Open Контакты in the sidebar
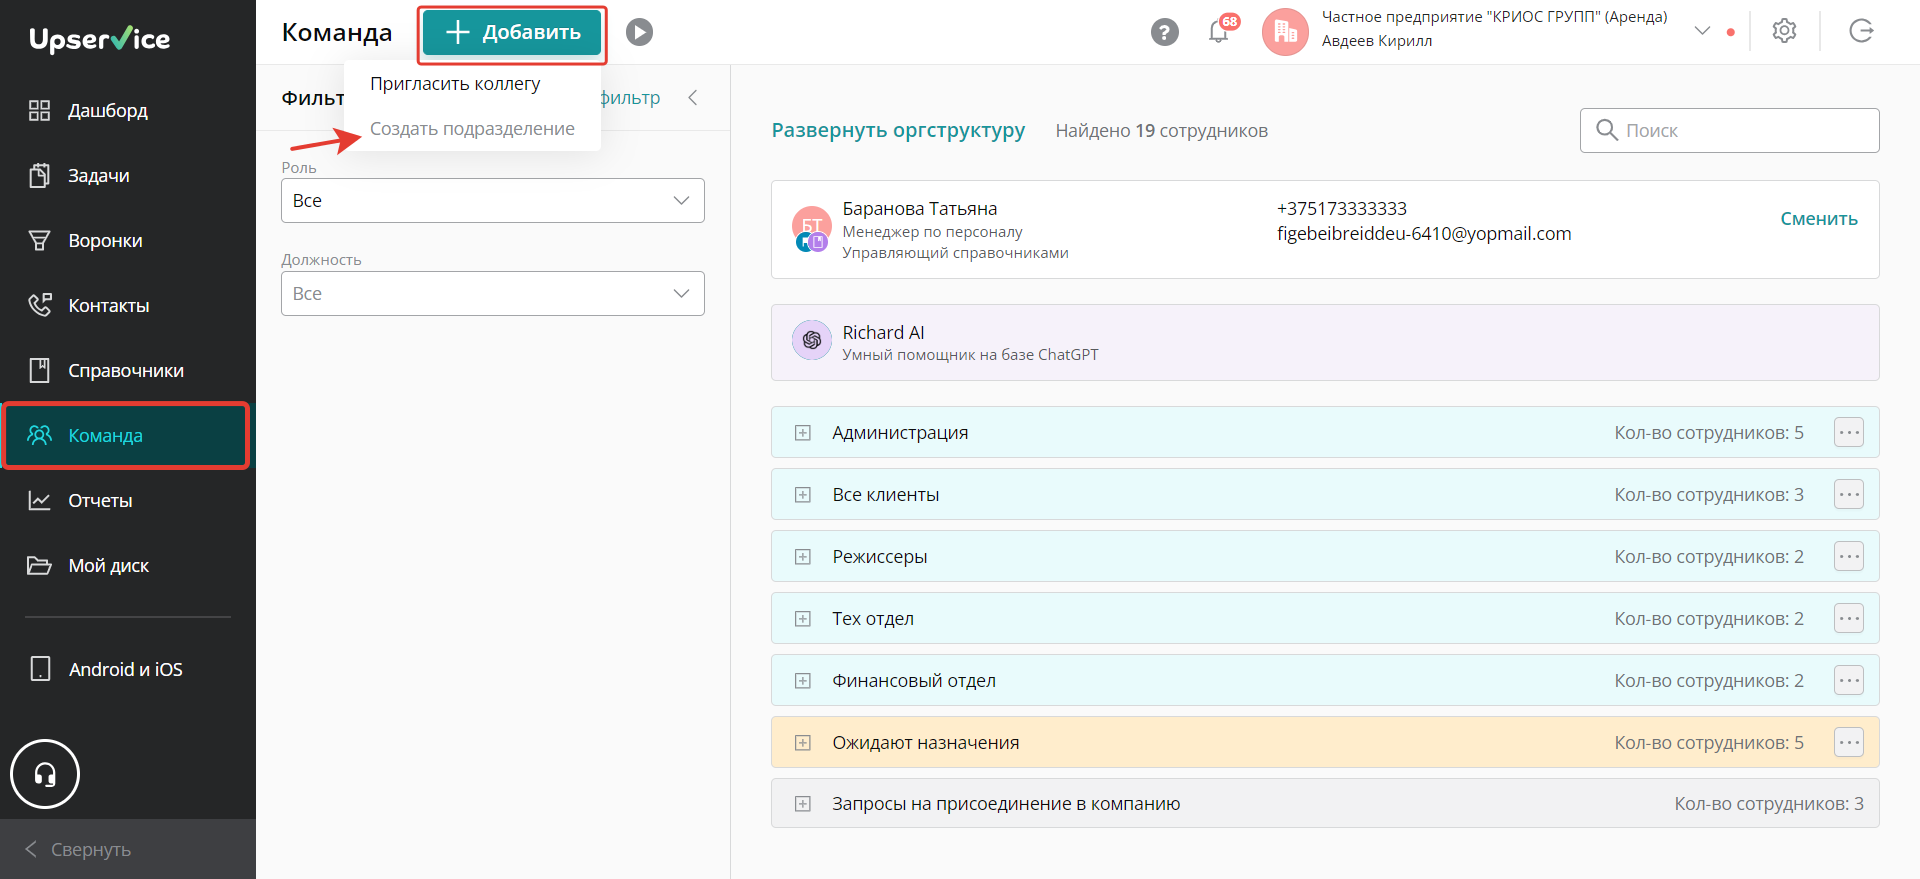The height and width of the screenshot is (879, 1920). [127, 305]
